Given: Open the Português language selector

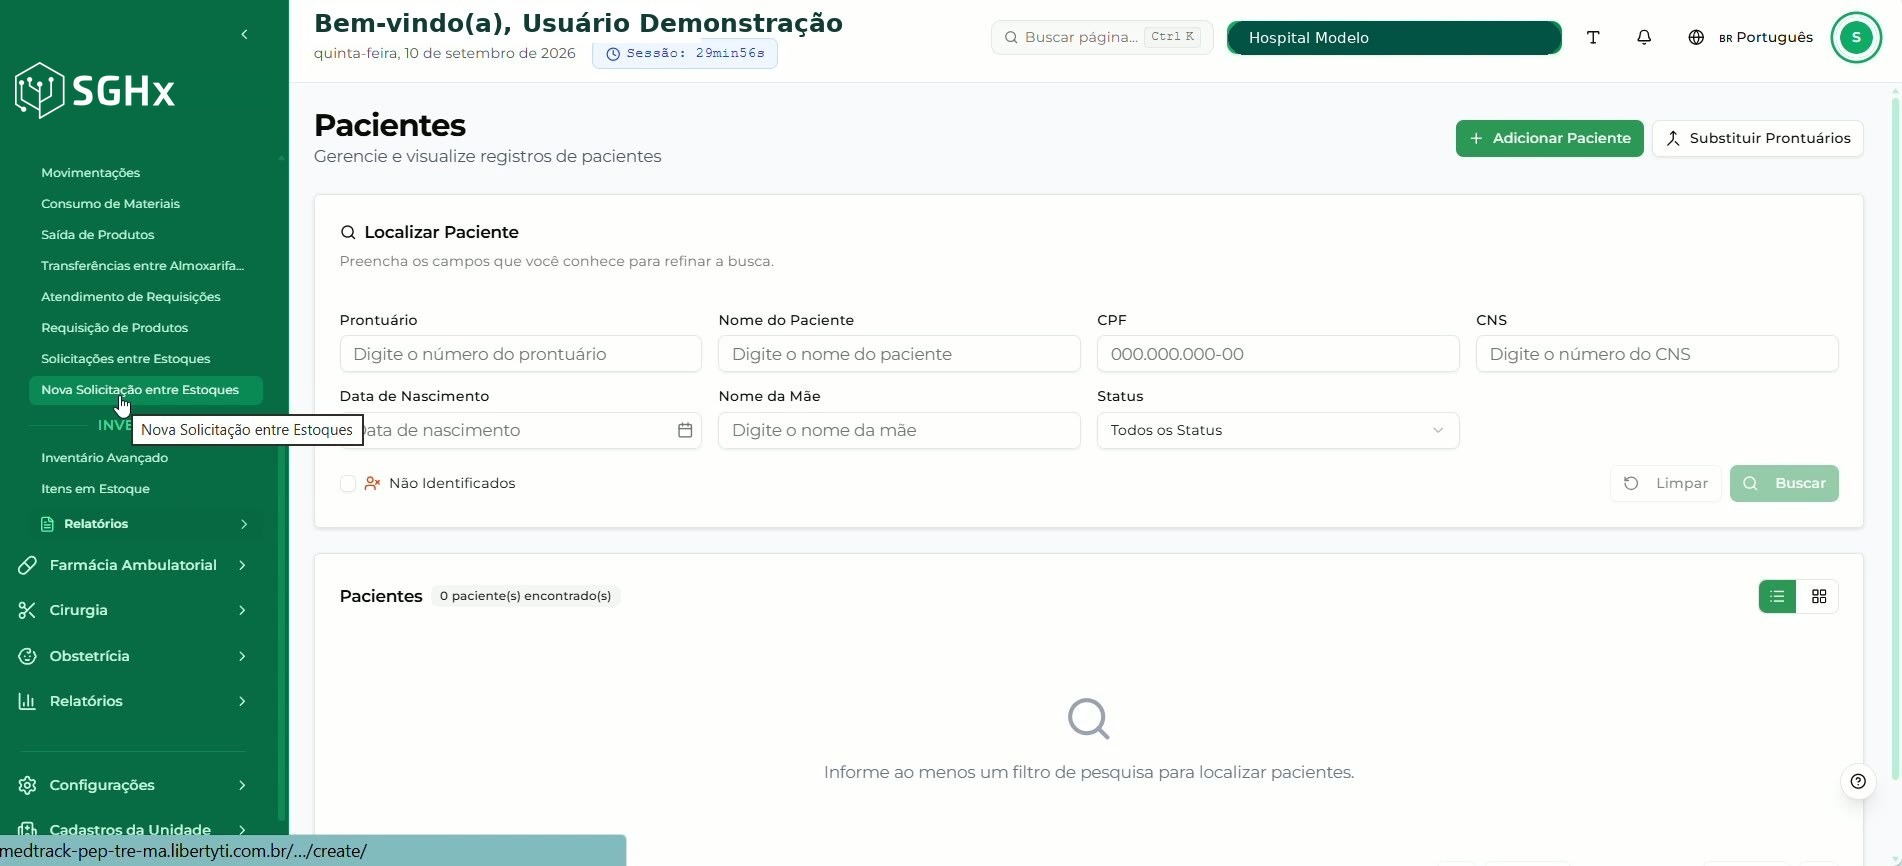Looking at the screenshot, I should [x=1765, y=38].
